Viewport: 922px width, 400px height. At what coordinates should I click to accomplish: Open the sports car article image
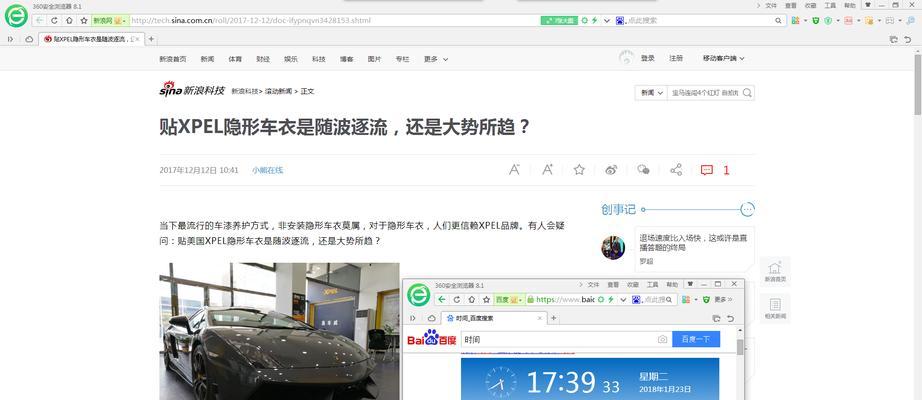click(x=279, y=331)
